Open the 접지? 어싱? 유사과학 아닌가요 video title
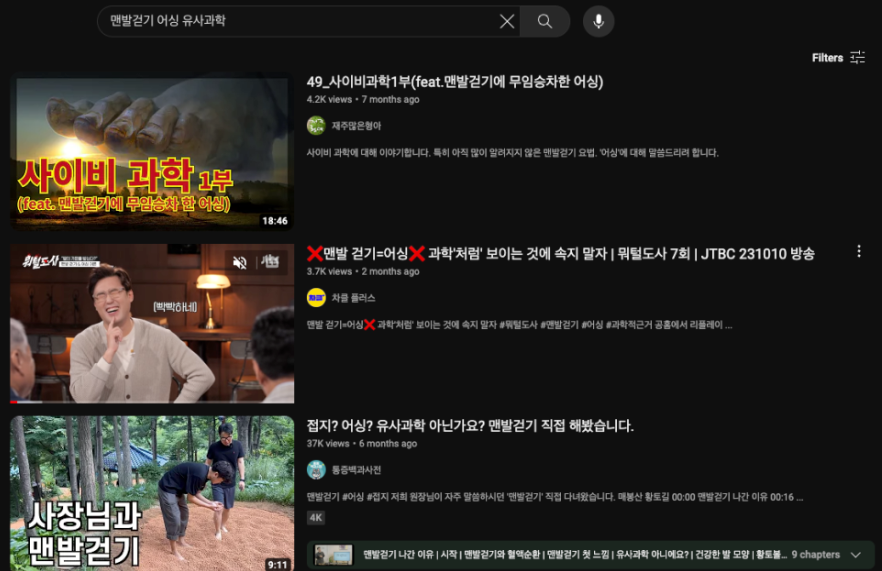This screenshot has width=882, height=571. (470, 426)
